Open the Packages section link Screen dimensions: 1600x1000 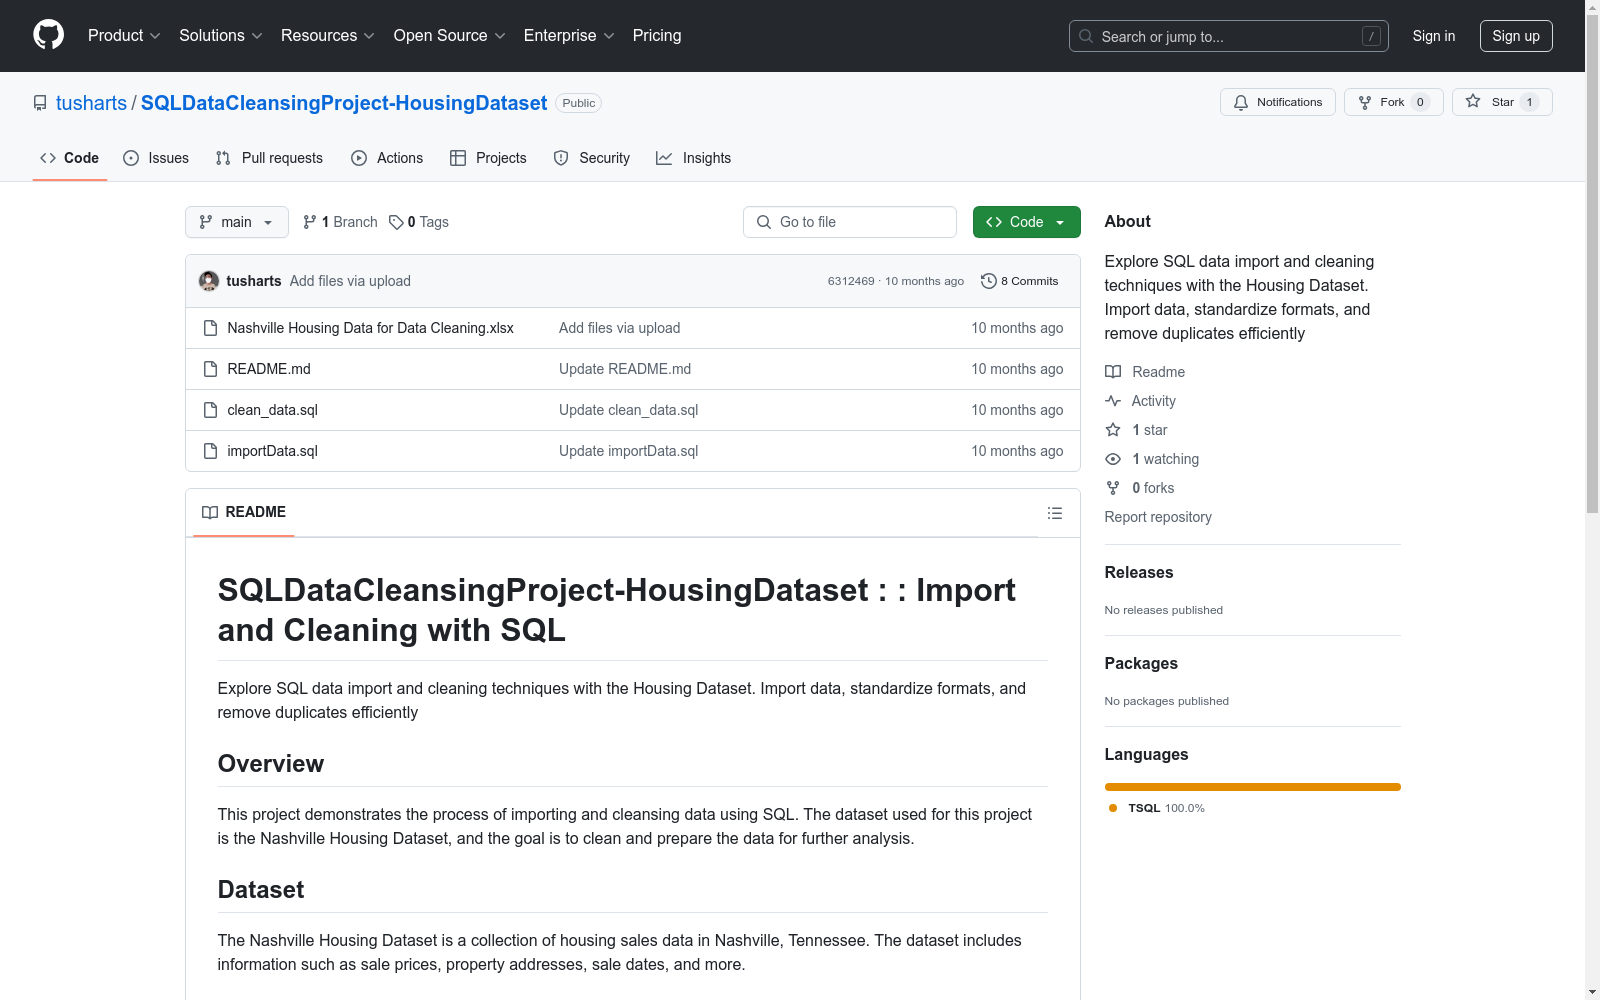(1141, 663)
